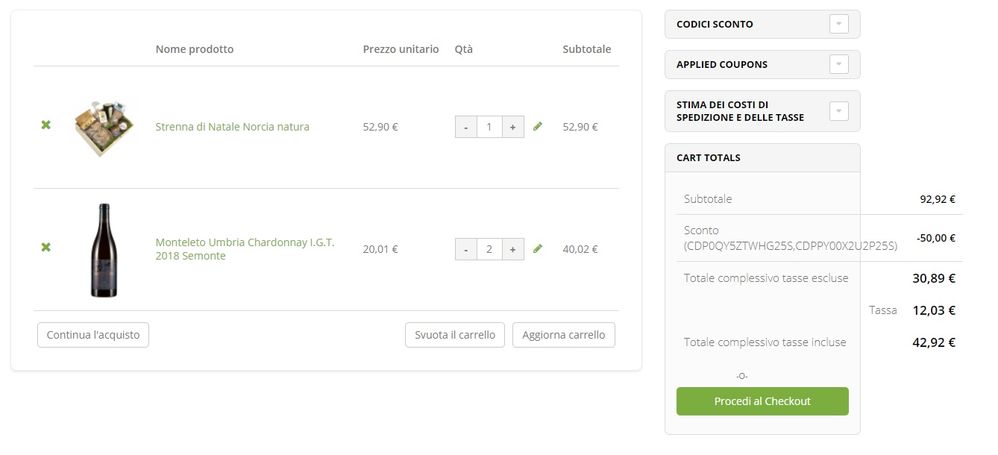This screenshot has width=998, height=455.
Task: Increase quantity of Monteleto Chardonnay
Action: coord(512,249)
